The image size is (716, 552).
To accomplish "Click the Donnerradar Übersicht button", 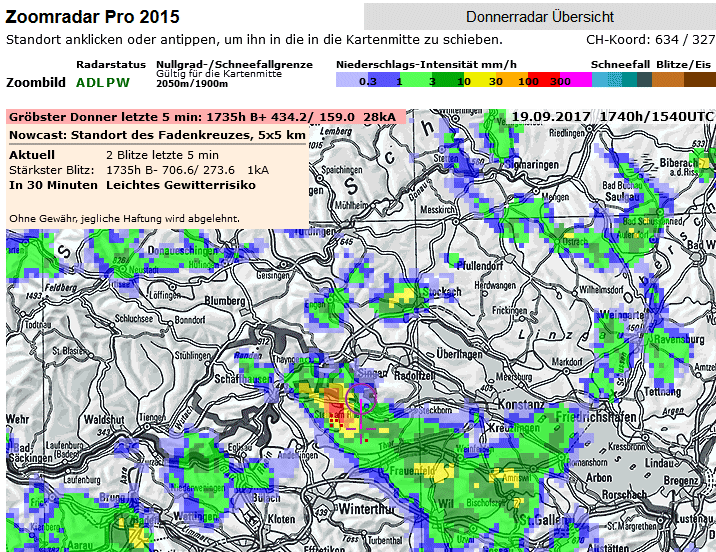I will (539, 17).
